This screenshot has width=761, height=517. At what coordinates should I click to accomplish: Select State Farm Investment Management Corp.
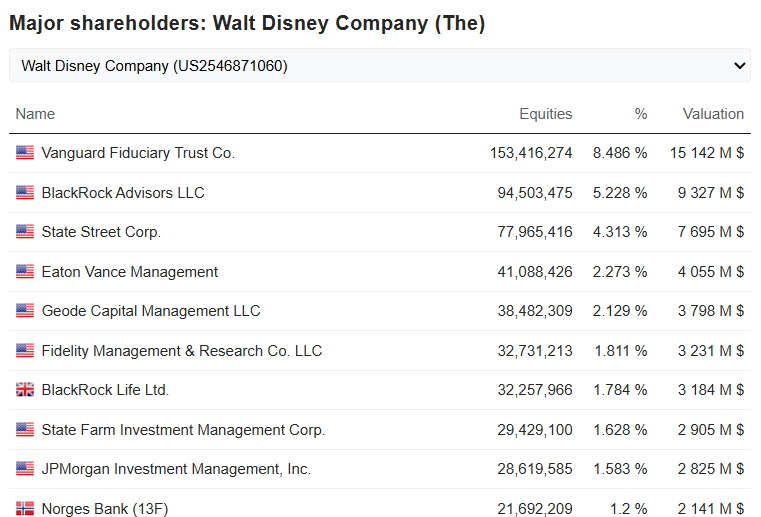(x=183, y=430)
